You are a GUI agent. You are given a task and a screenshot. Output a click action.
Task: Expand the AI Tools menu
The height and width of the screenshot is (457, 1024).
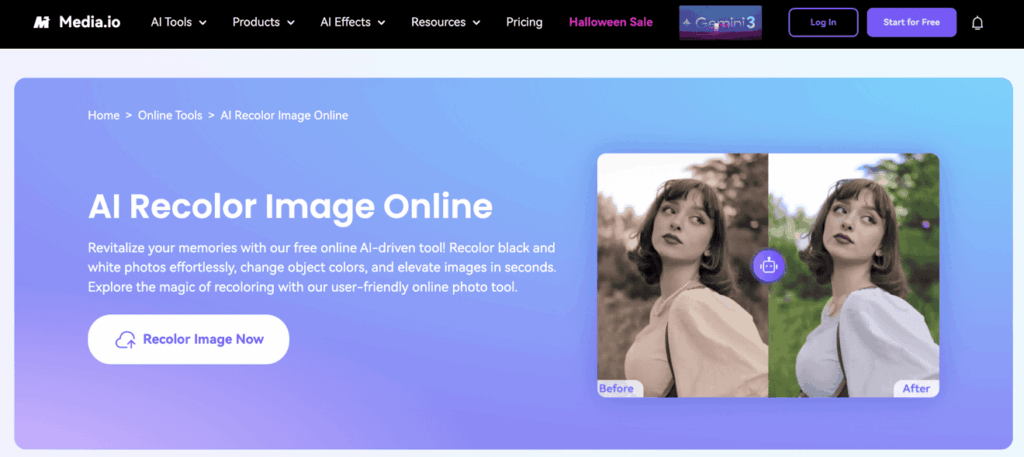(178, 22)
